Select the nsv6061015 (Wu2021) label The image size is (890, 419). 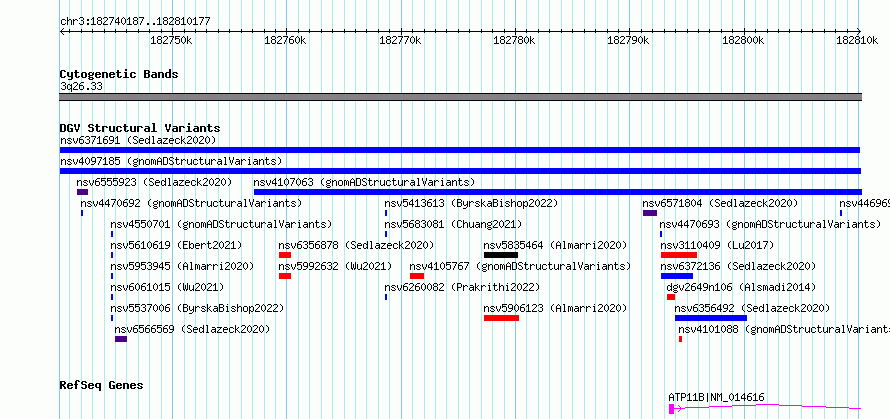tap(167, 287)
